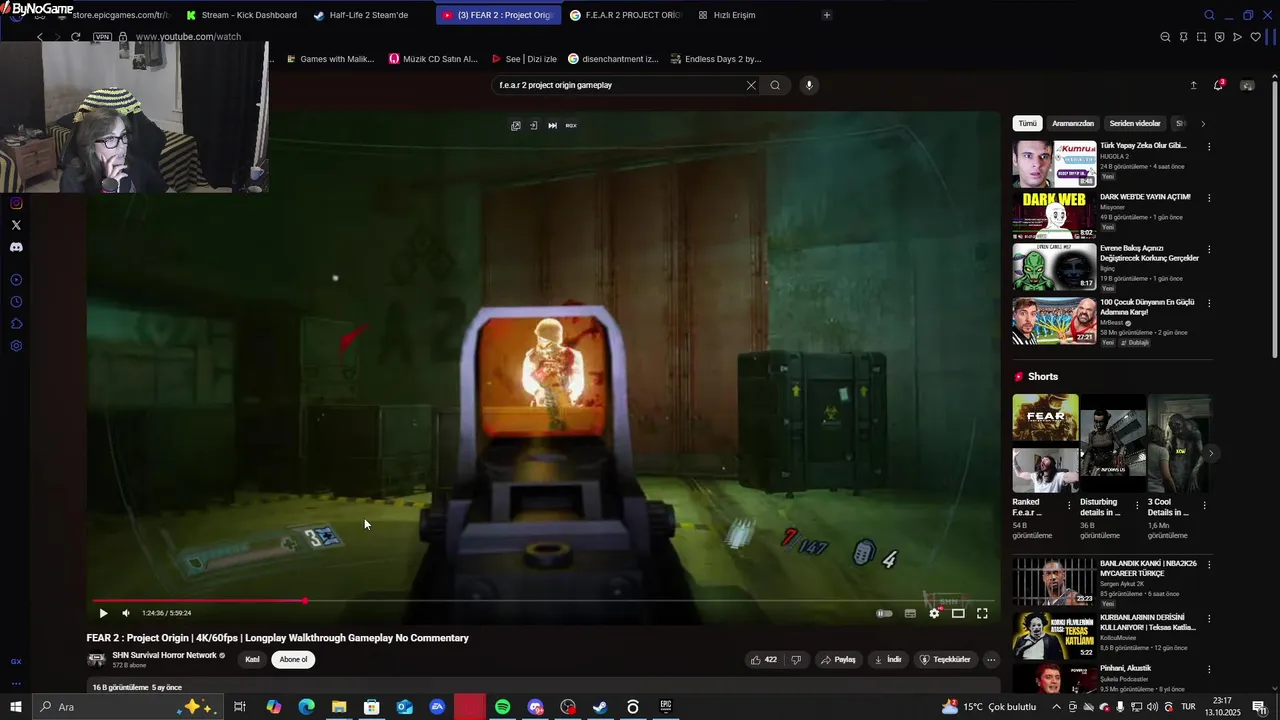The height and width of the screenshot is (720, 1280).
Task: Open DARK WEB video thumbnail
Action: [1054, 216]
